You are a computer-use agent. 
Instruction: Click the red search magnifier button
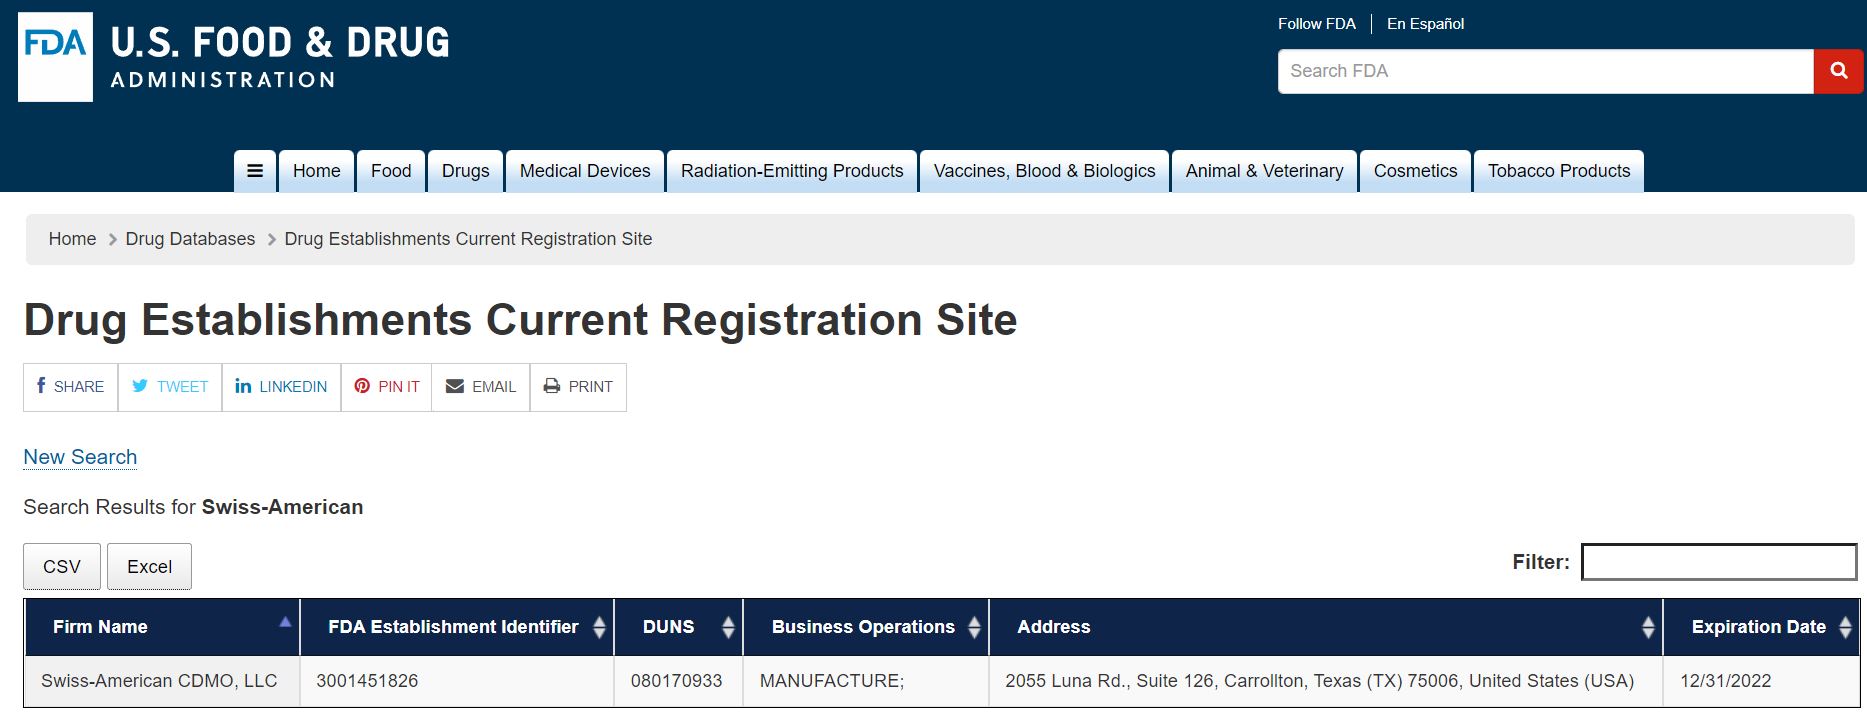click(x=1838, y=71)
